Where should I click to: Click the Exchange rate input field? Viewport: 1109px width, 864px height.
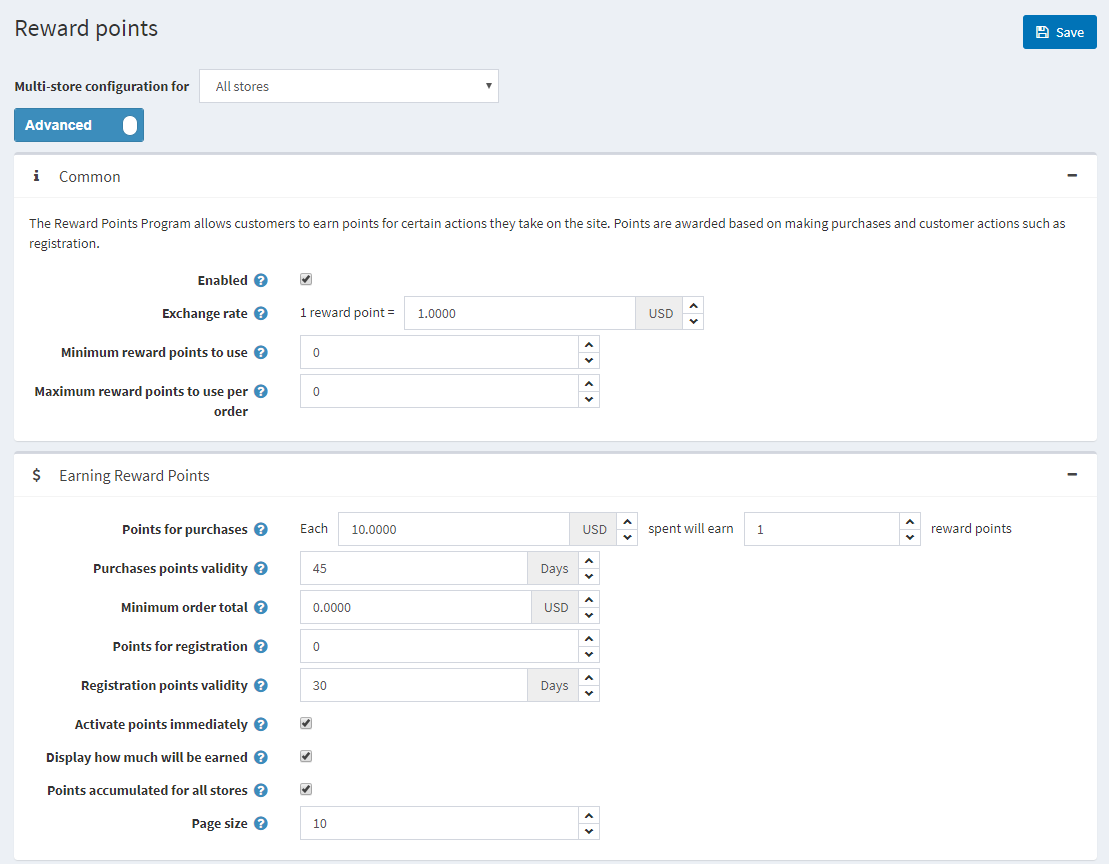519,313
